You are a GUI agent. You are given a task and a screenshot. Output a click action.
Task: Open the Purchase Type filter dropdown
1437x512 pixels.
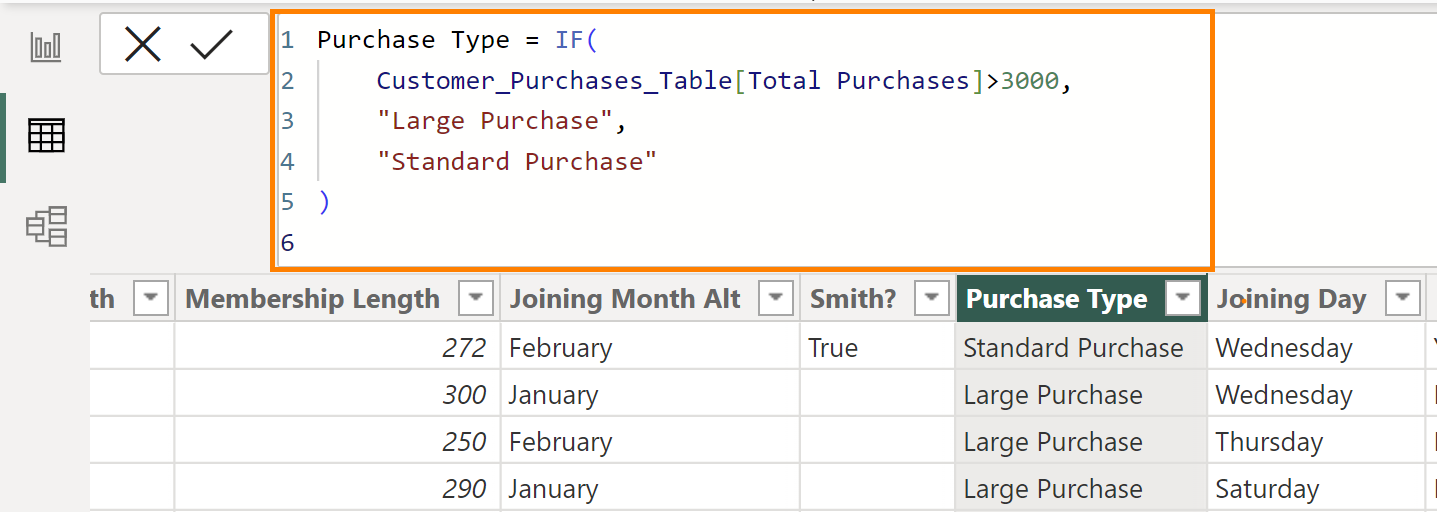[x=1183, y=298]
